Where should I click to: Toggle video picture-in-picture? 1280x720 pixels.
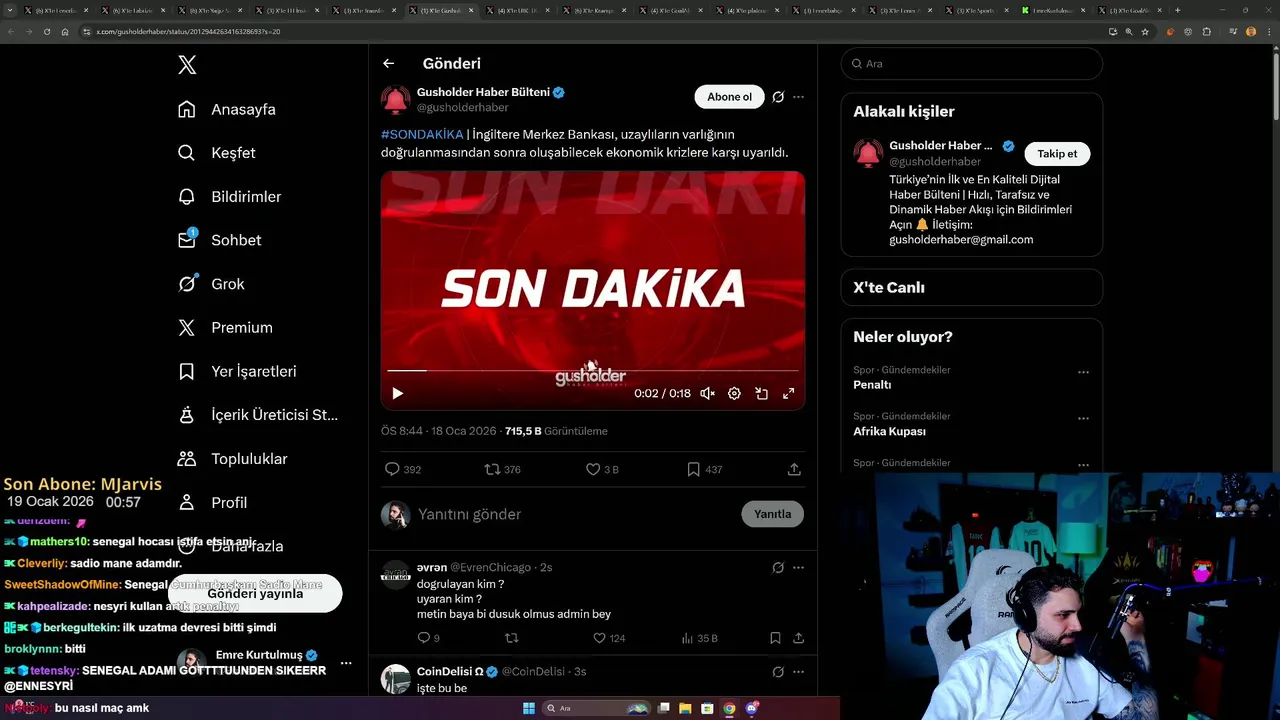761,394
